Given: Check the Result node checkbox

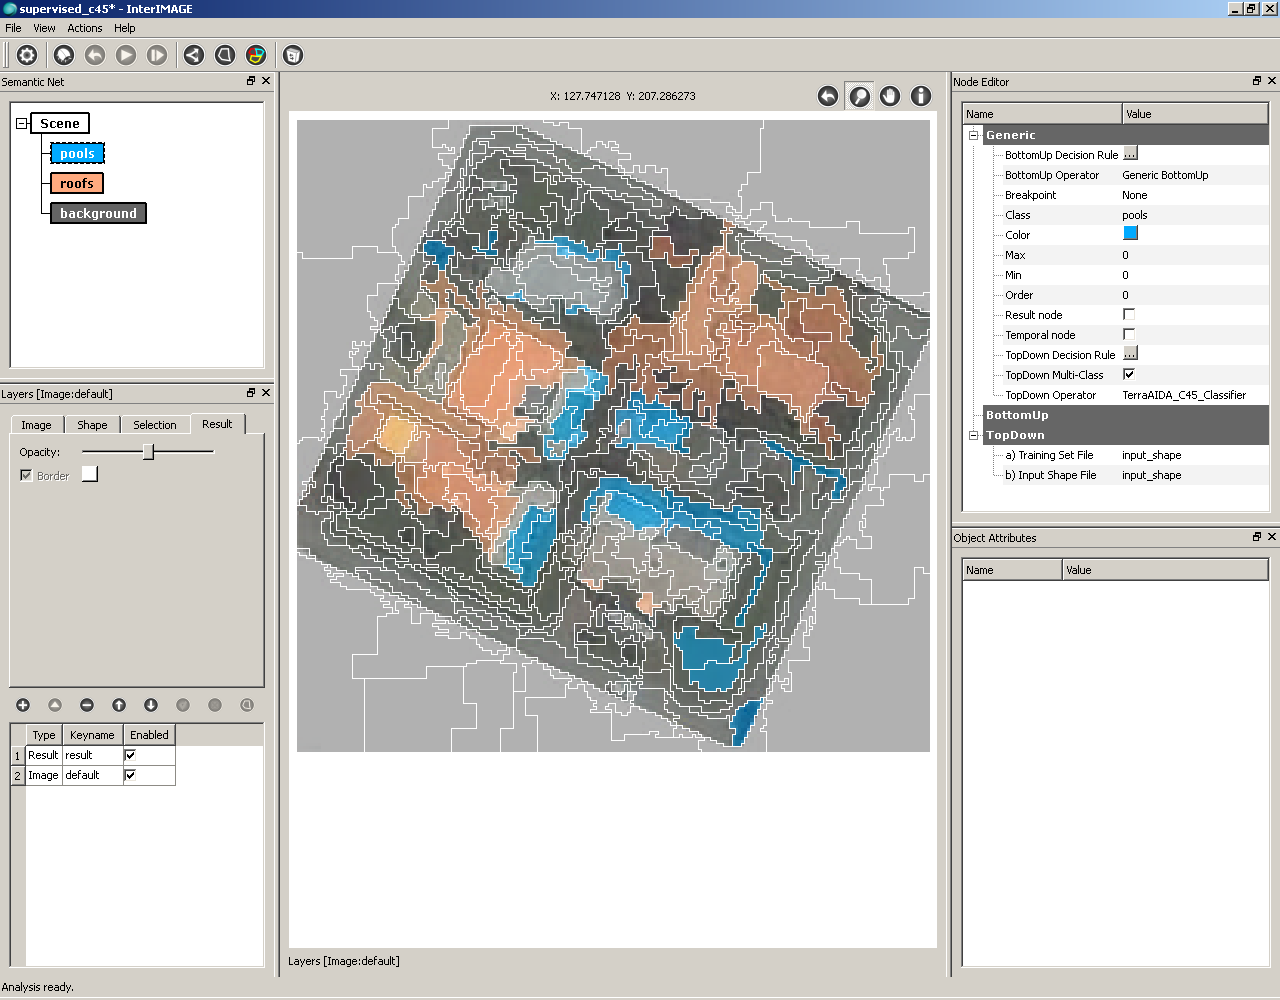Looking at the screenshot, I should [x=1129, y=314].
